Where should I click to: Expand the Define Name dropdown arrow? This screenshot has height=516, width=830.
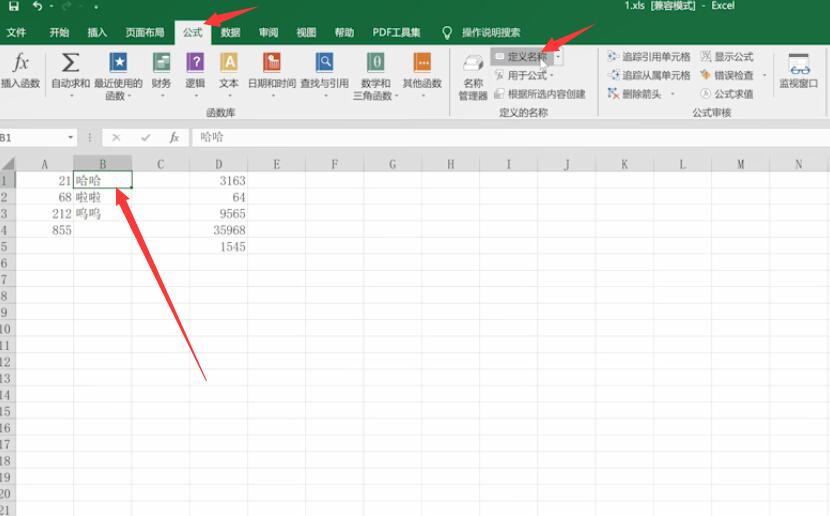(x=558, y=57)
